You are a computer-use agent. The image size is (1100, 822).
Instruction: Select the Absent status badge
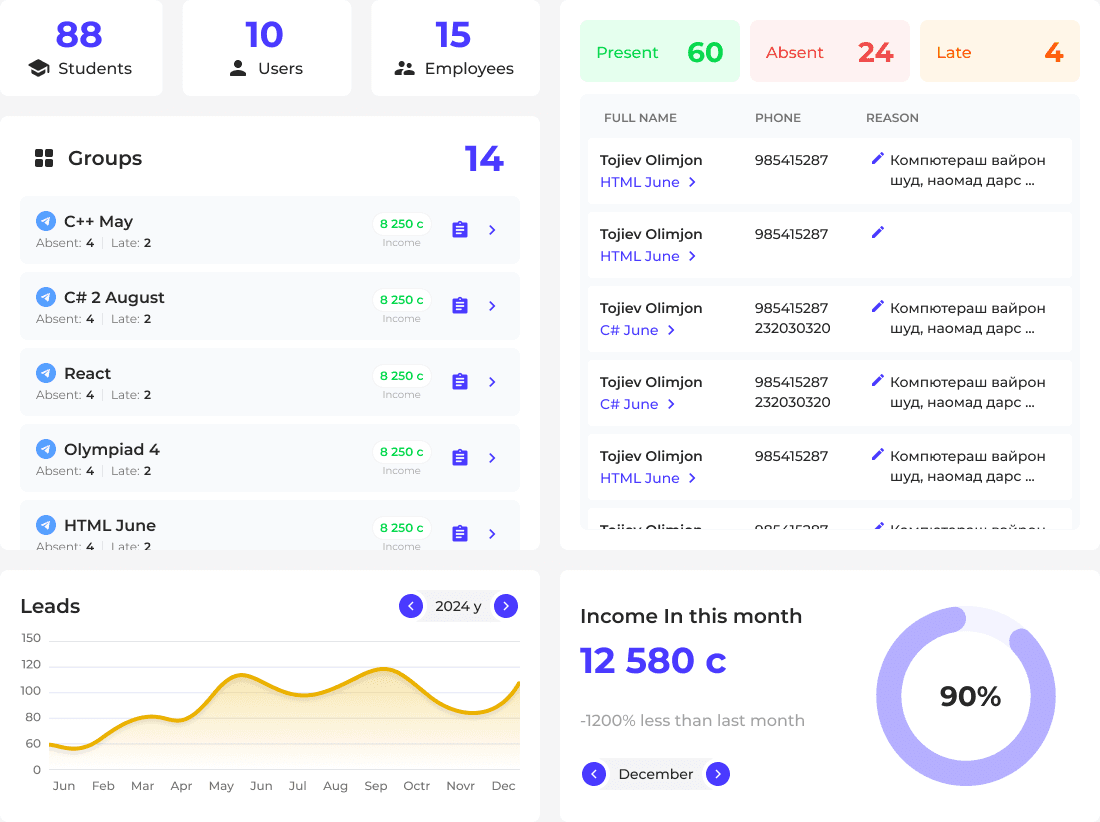(829, 51)
